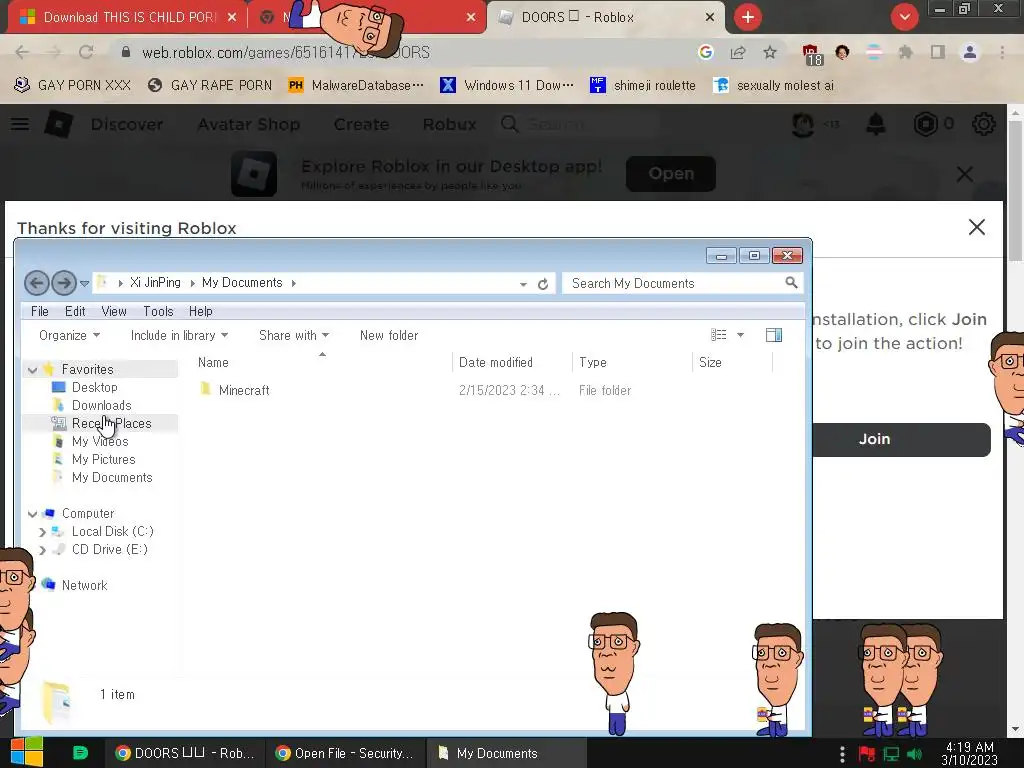Open the Roblox Discover link
This screenshot has width=1024, height=768.
[127, 124]
